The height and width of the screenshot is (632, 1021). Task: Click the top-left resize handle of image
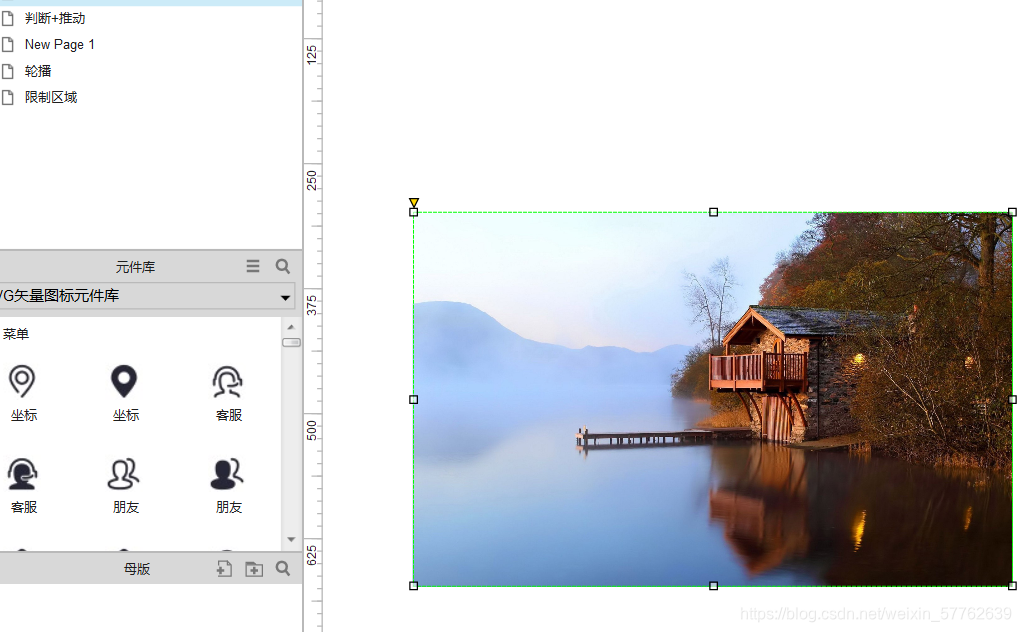tap(413, 212)
